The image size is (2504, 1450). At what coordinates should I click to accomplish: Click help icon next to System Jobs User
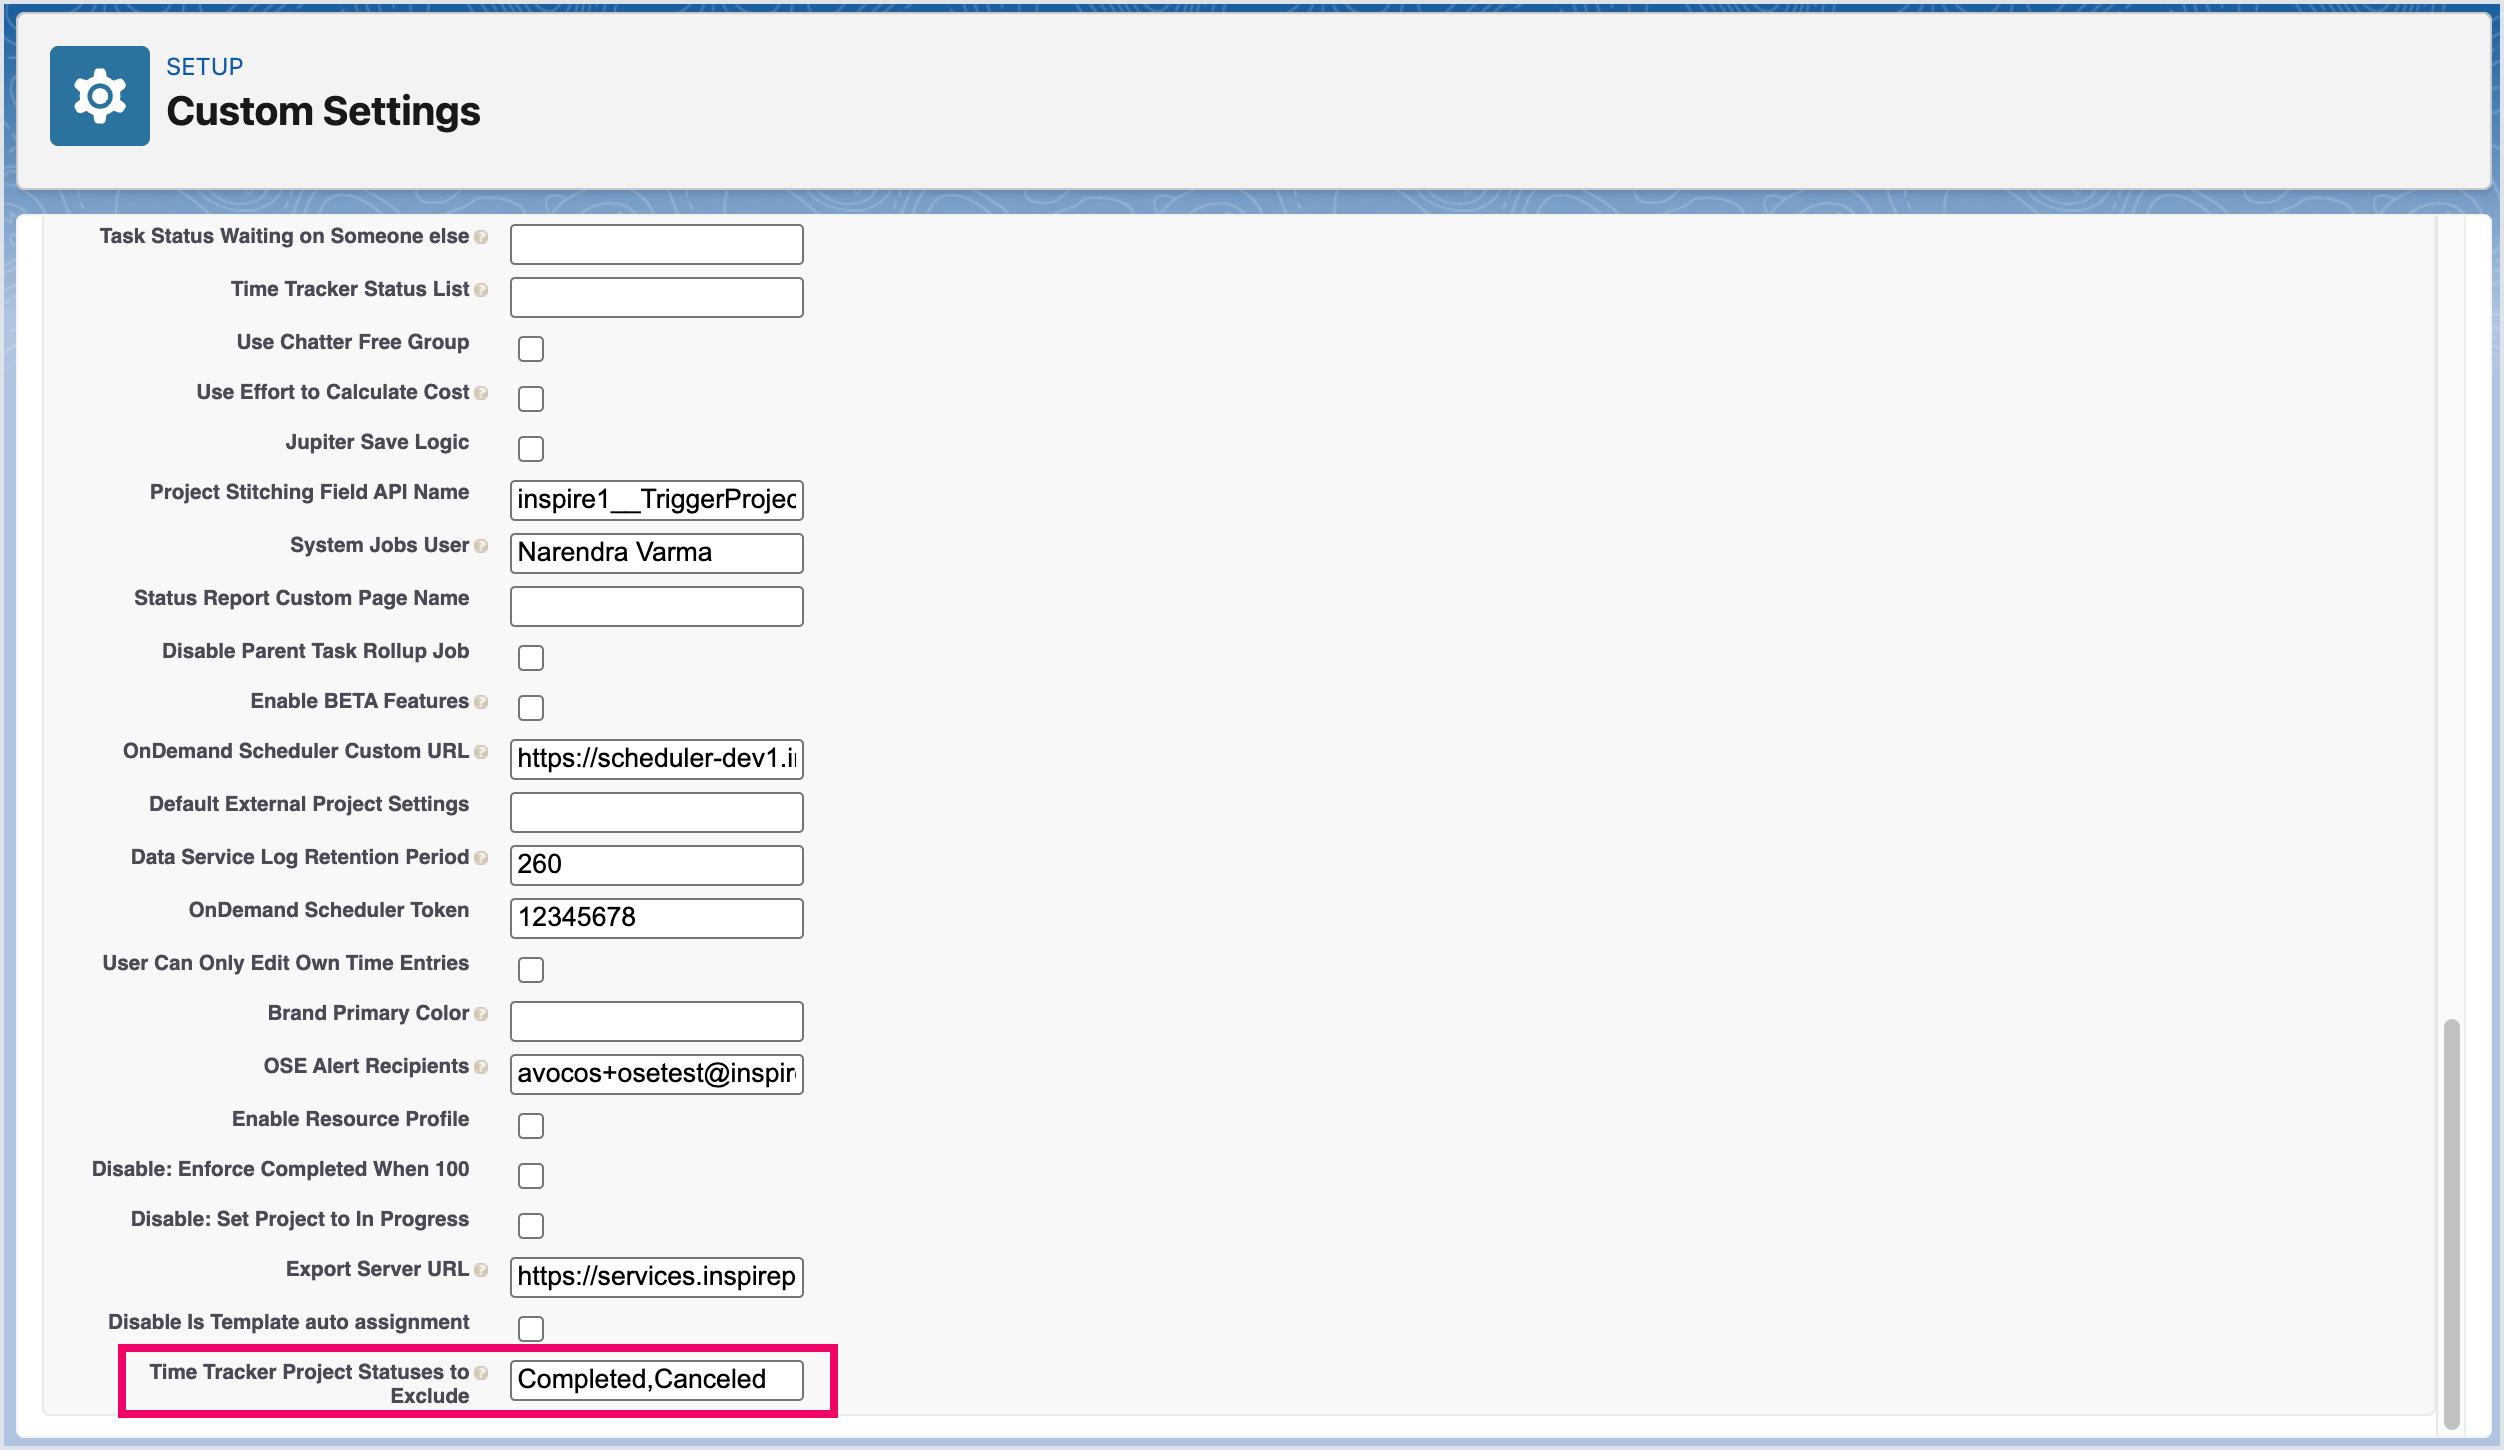pyautogui.click(x=481, y=546)
